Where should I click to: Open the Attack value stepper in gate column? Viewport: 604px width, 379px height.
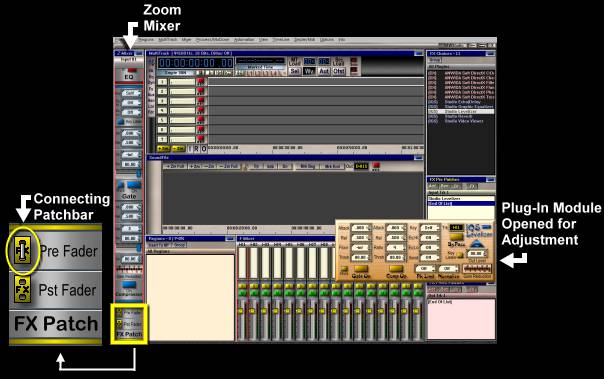point(360,228)
